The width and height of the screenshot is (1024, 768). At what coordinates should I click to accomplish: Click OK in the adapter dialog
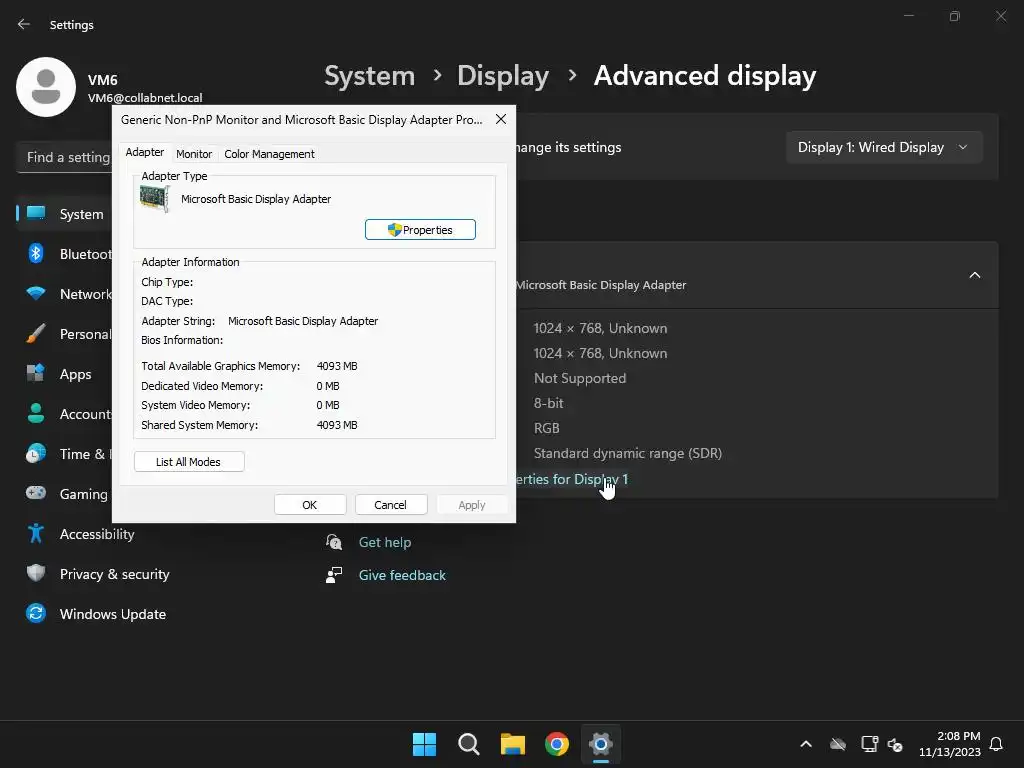point(310,505)
